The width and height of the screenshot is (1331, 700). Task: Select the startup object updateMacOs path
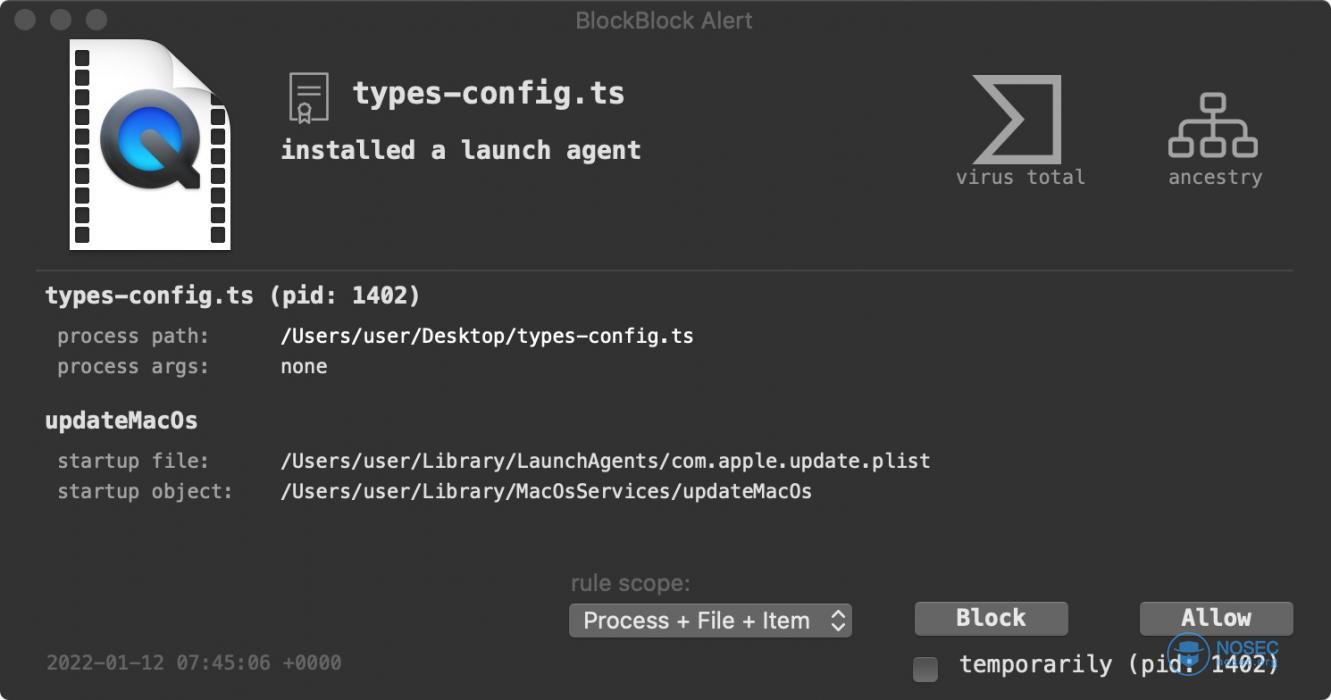pyautogui.click(x=546, y=491)
